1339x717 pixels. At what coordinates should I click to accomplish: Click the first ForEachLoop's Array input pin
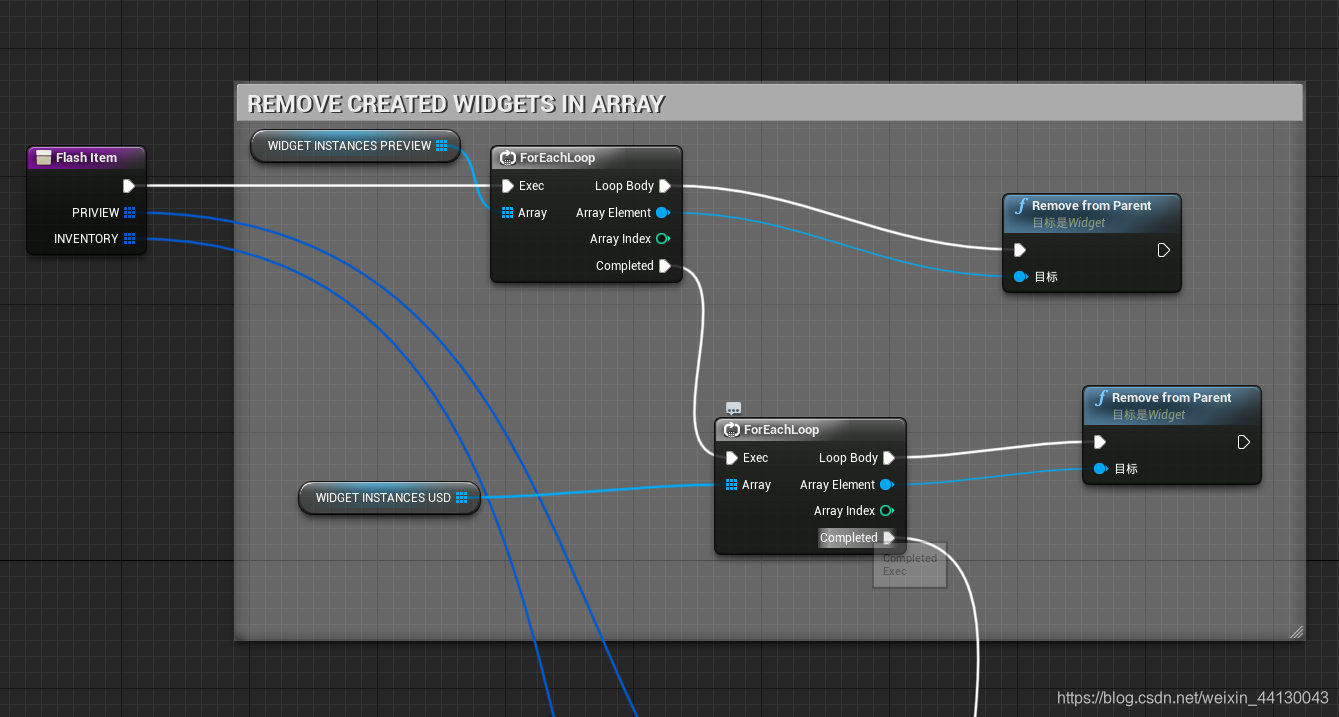pyautogui.click(x=508, y=212)
